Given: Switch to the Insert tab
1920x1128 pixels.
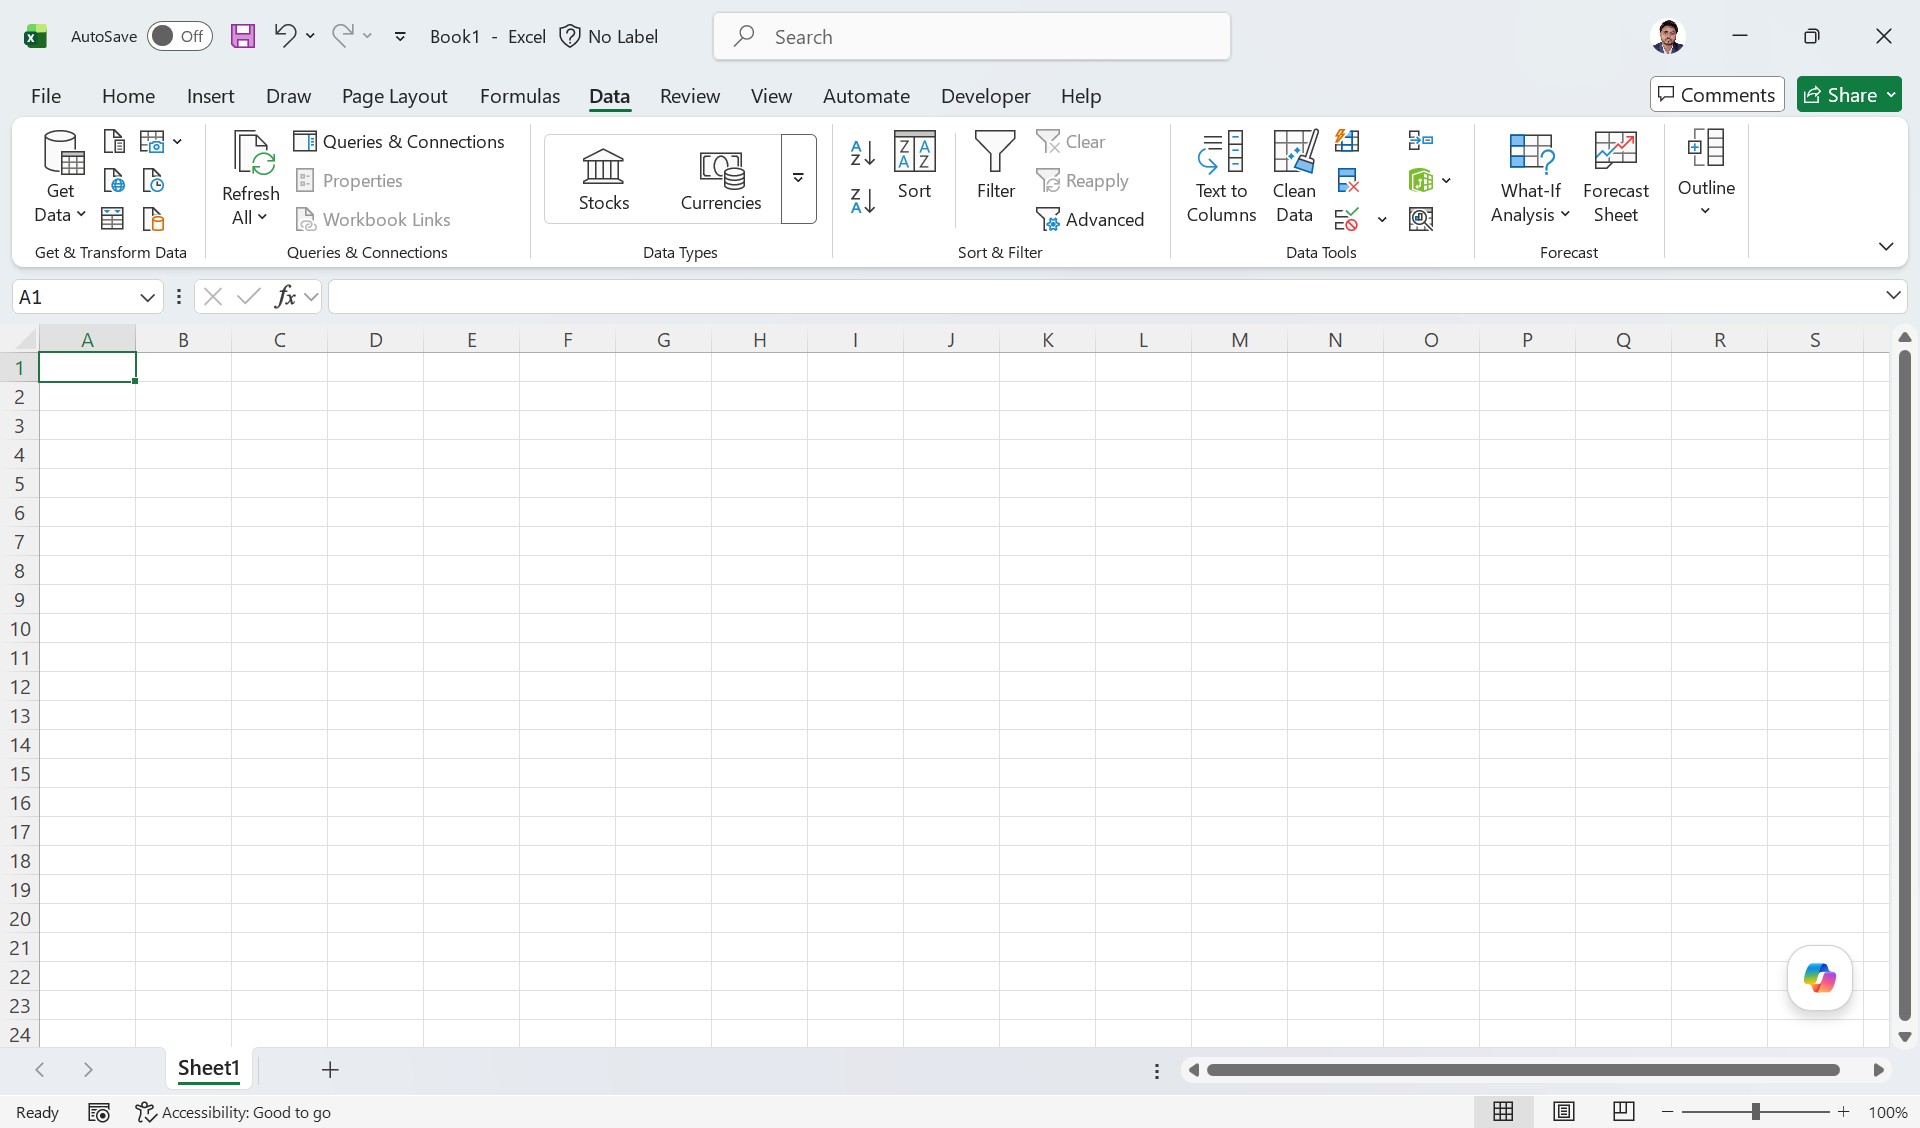Looking at the screenshot, I should point(210,96).
